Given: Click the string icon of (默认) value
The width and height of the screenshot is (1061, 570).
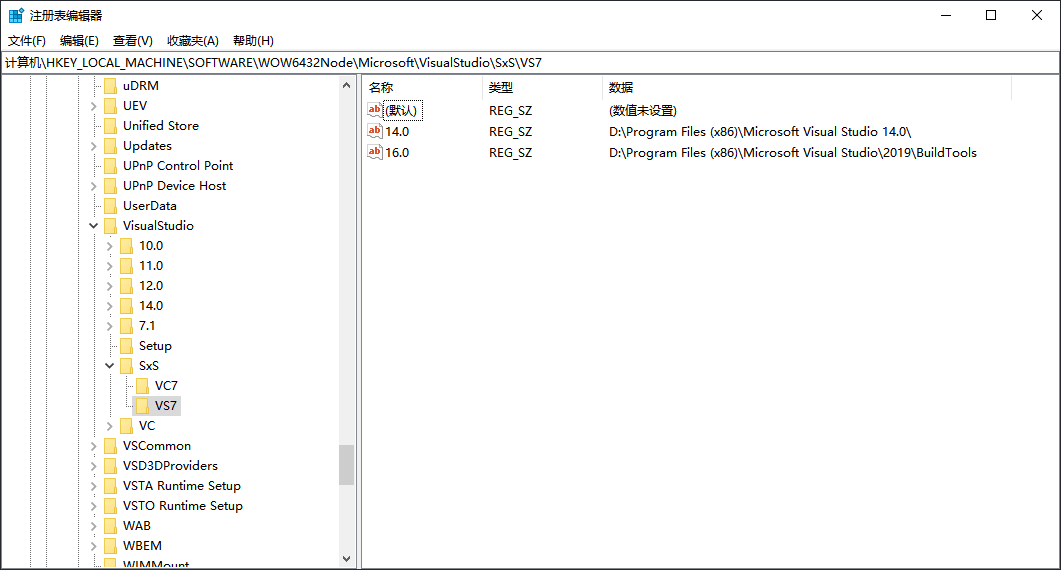Looking at the screenshot, I should 375,110.
